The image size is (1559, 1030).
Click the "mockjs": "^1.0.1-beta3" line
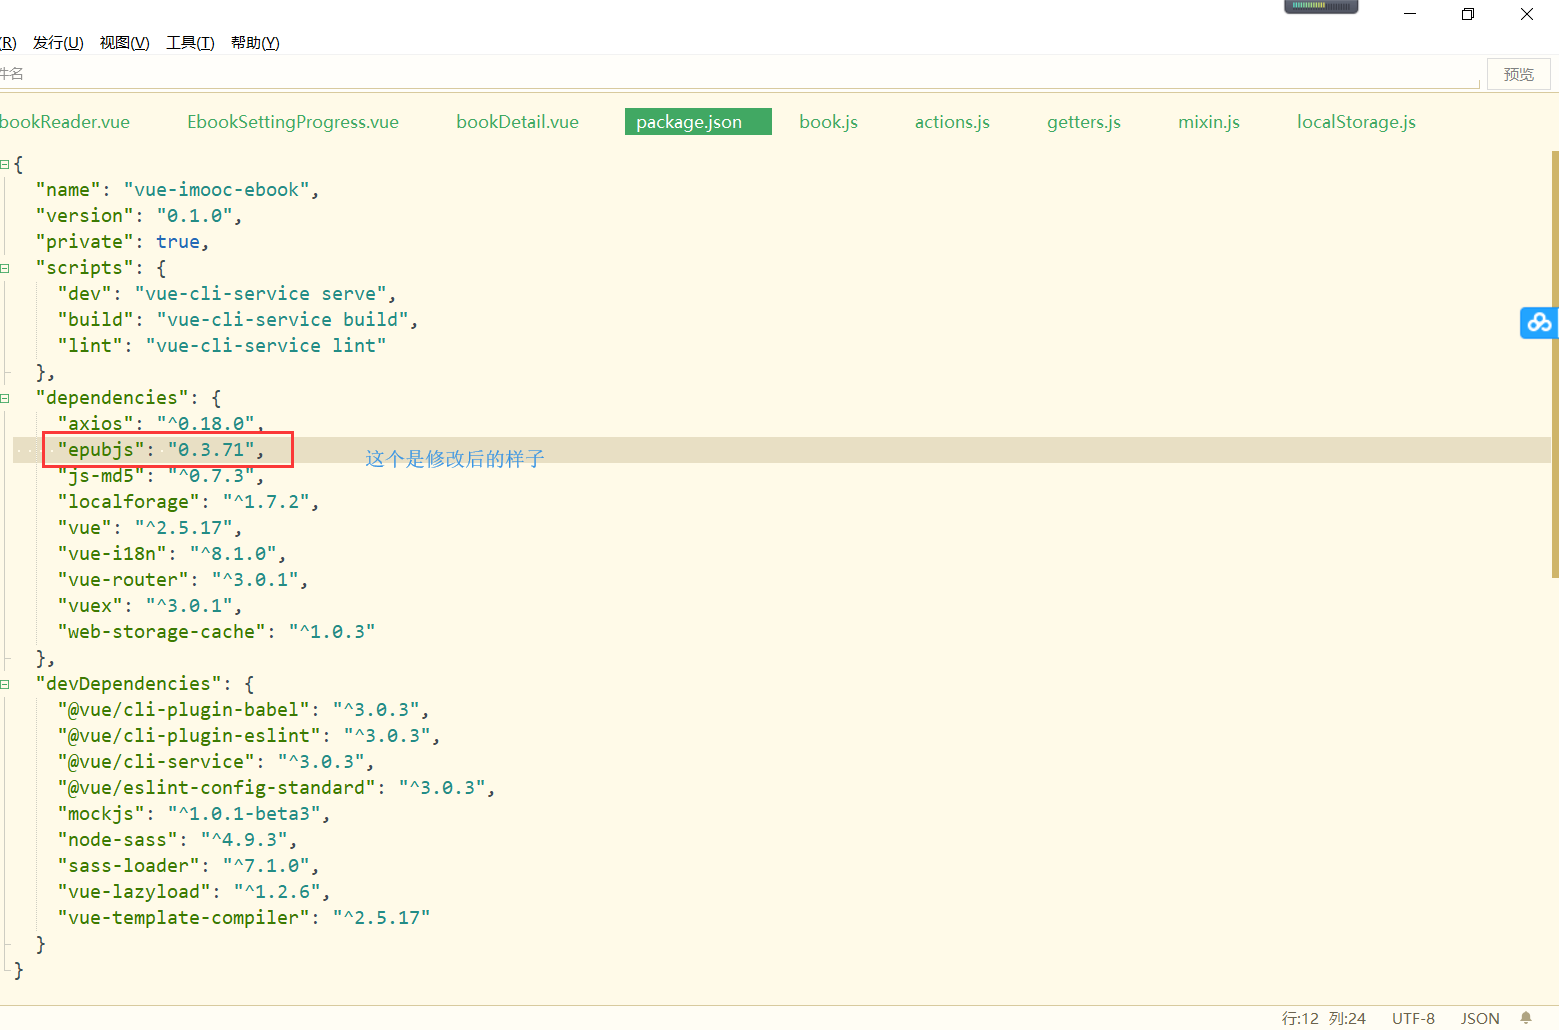point(194,814)
